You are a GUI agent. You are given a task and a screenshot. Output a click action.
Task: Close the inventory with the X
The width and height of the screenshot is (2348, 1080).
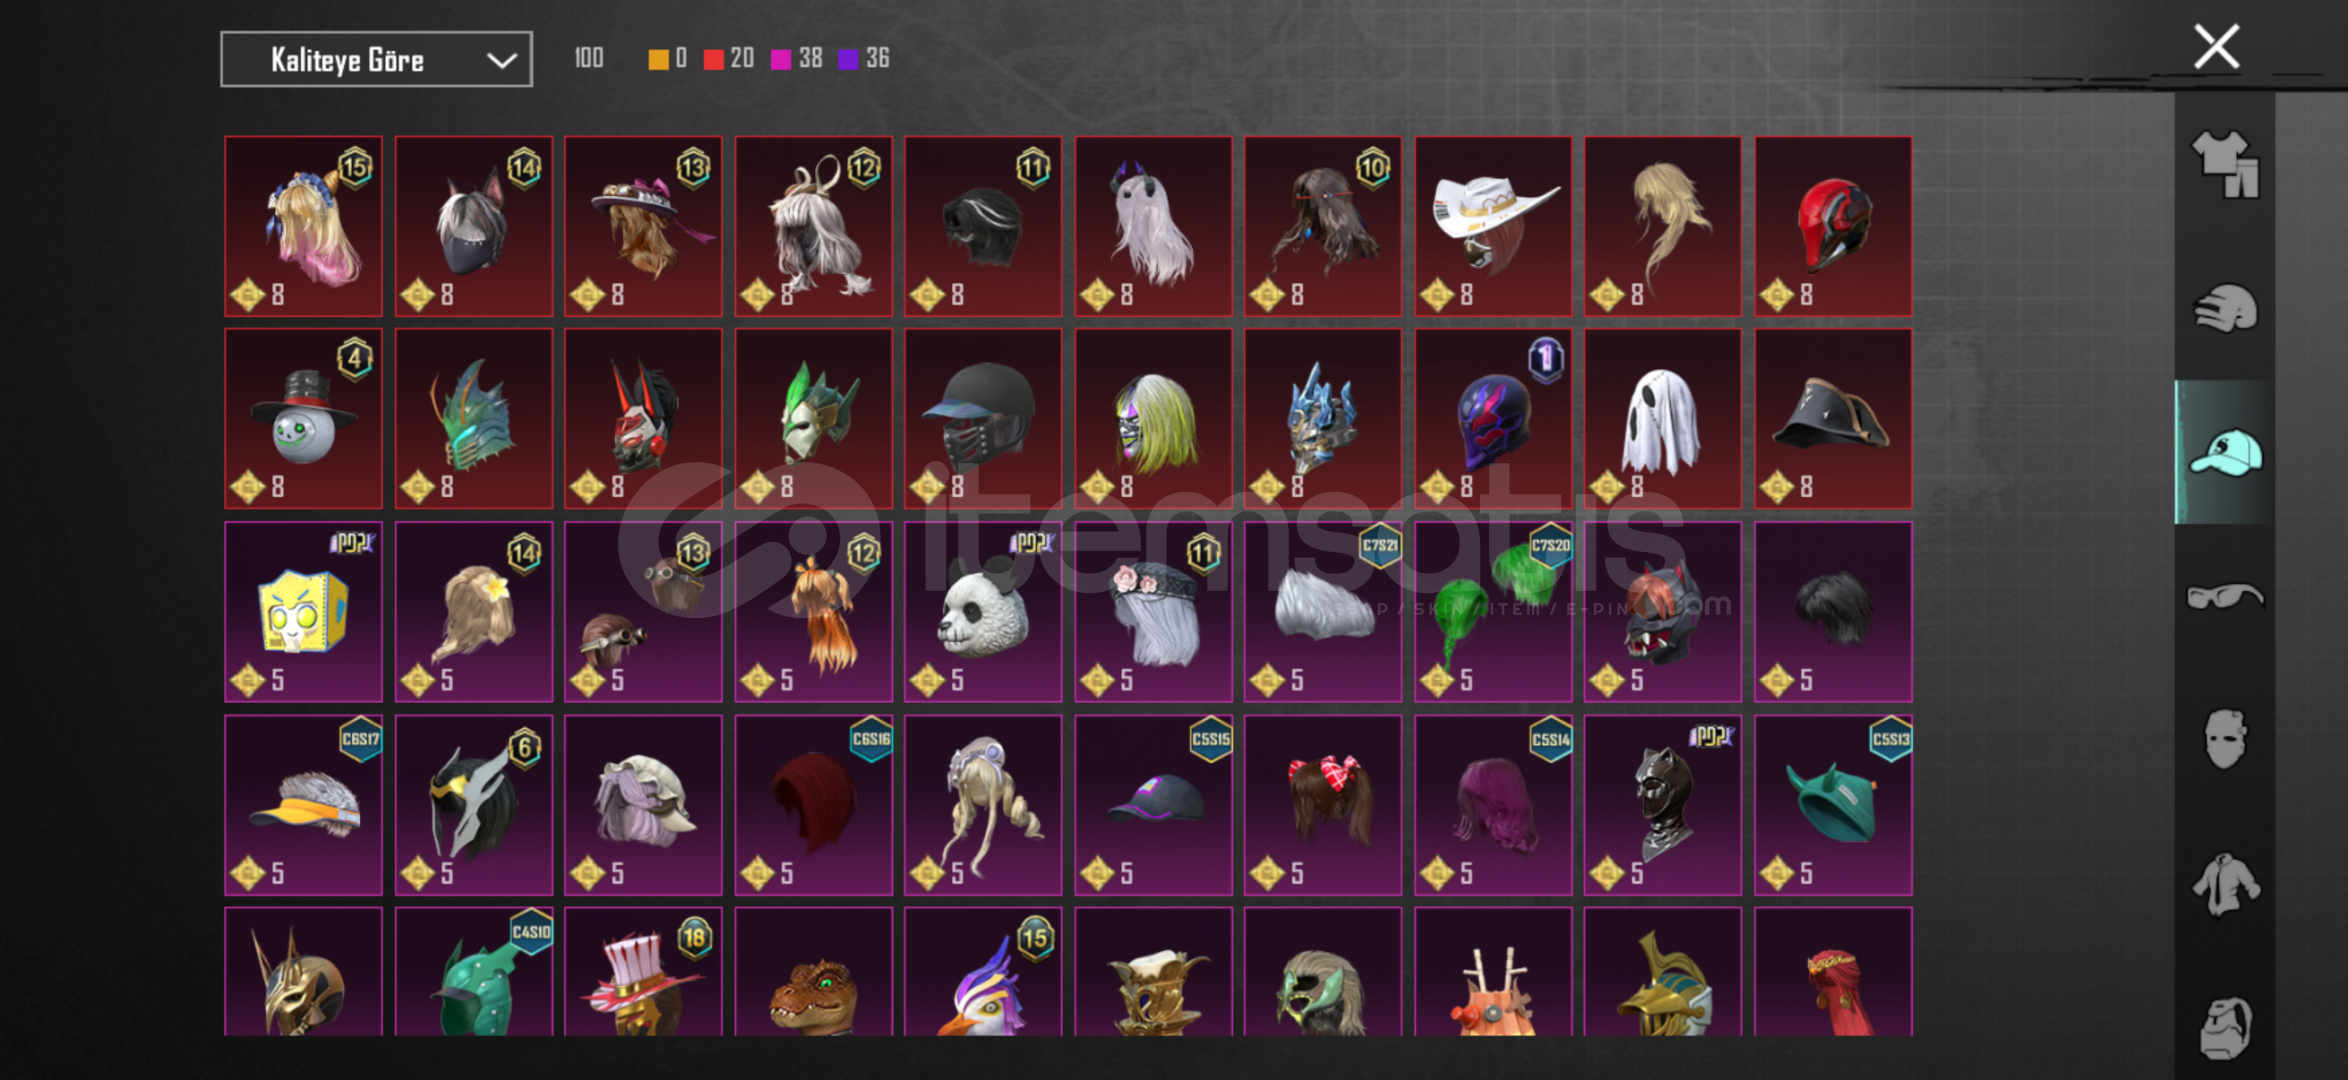(2216, 47)
